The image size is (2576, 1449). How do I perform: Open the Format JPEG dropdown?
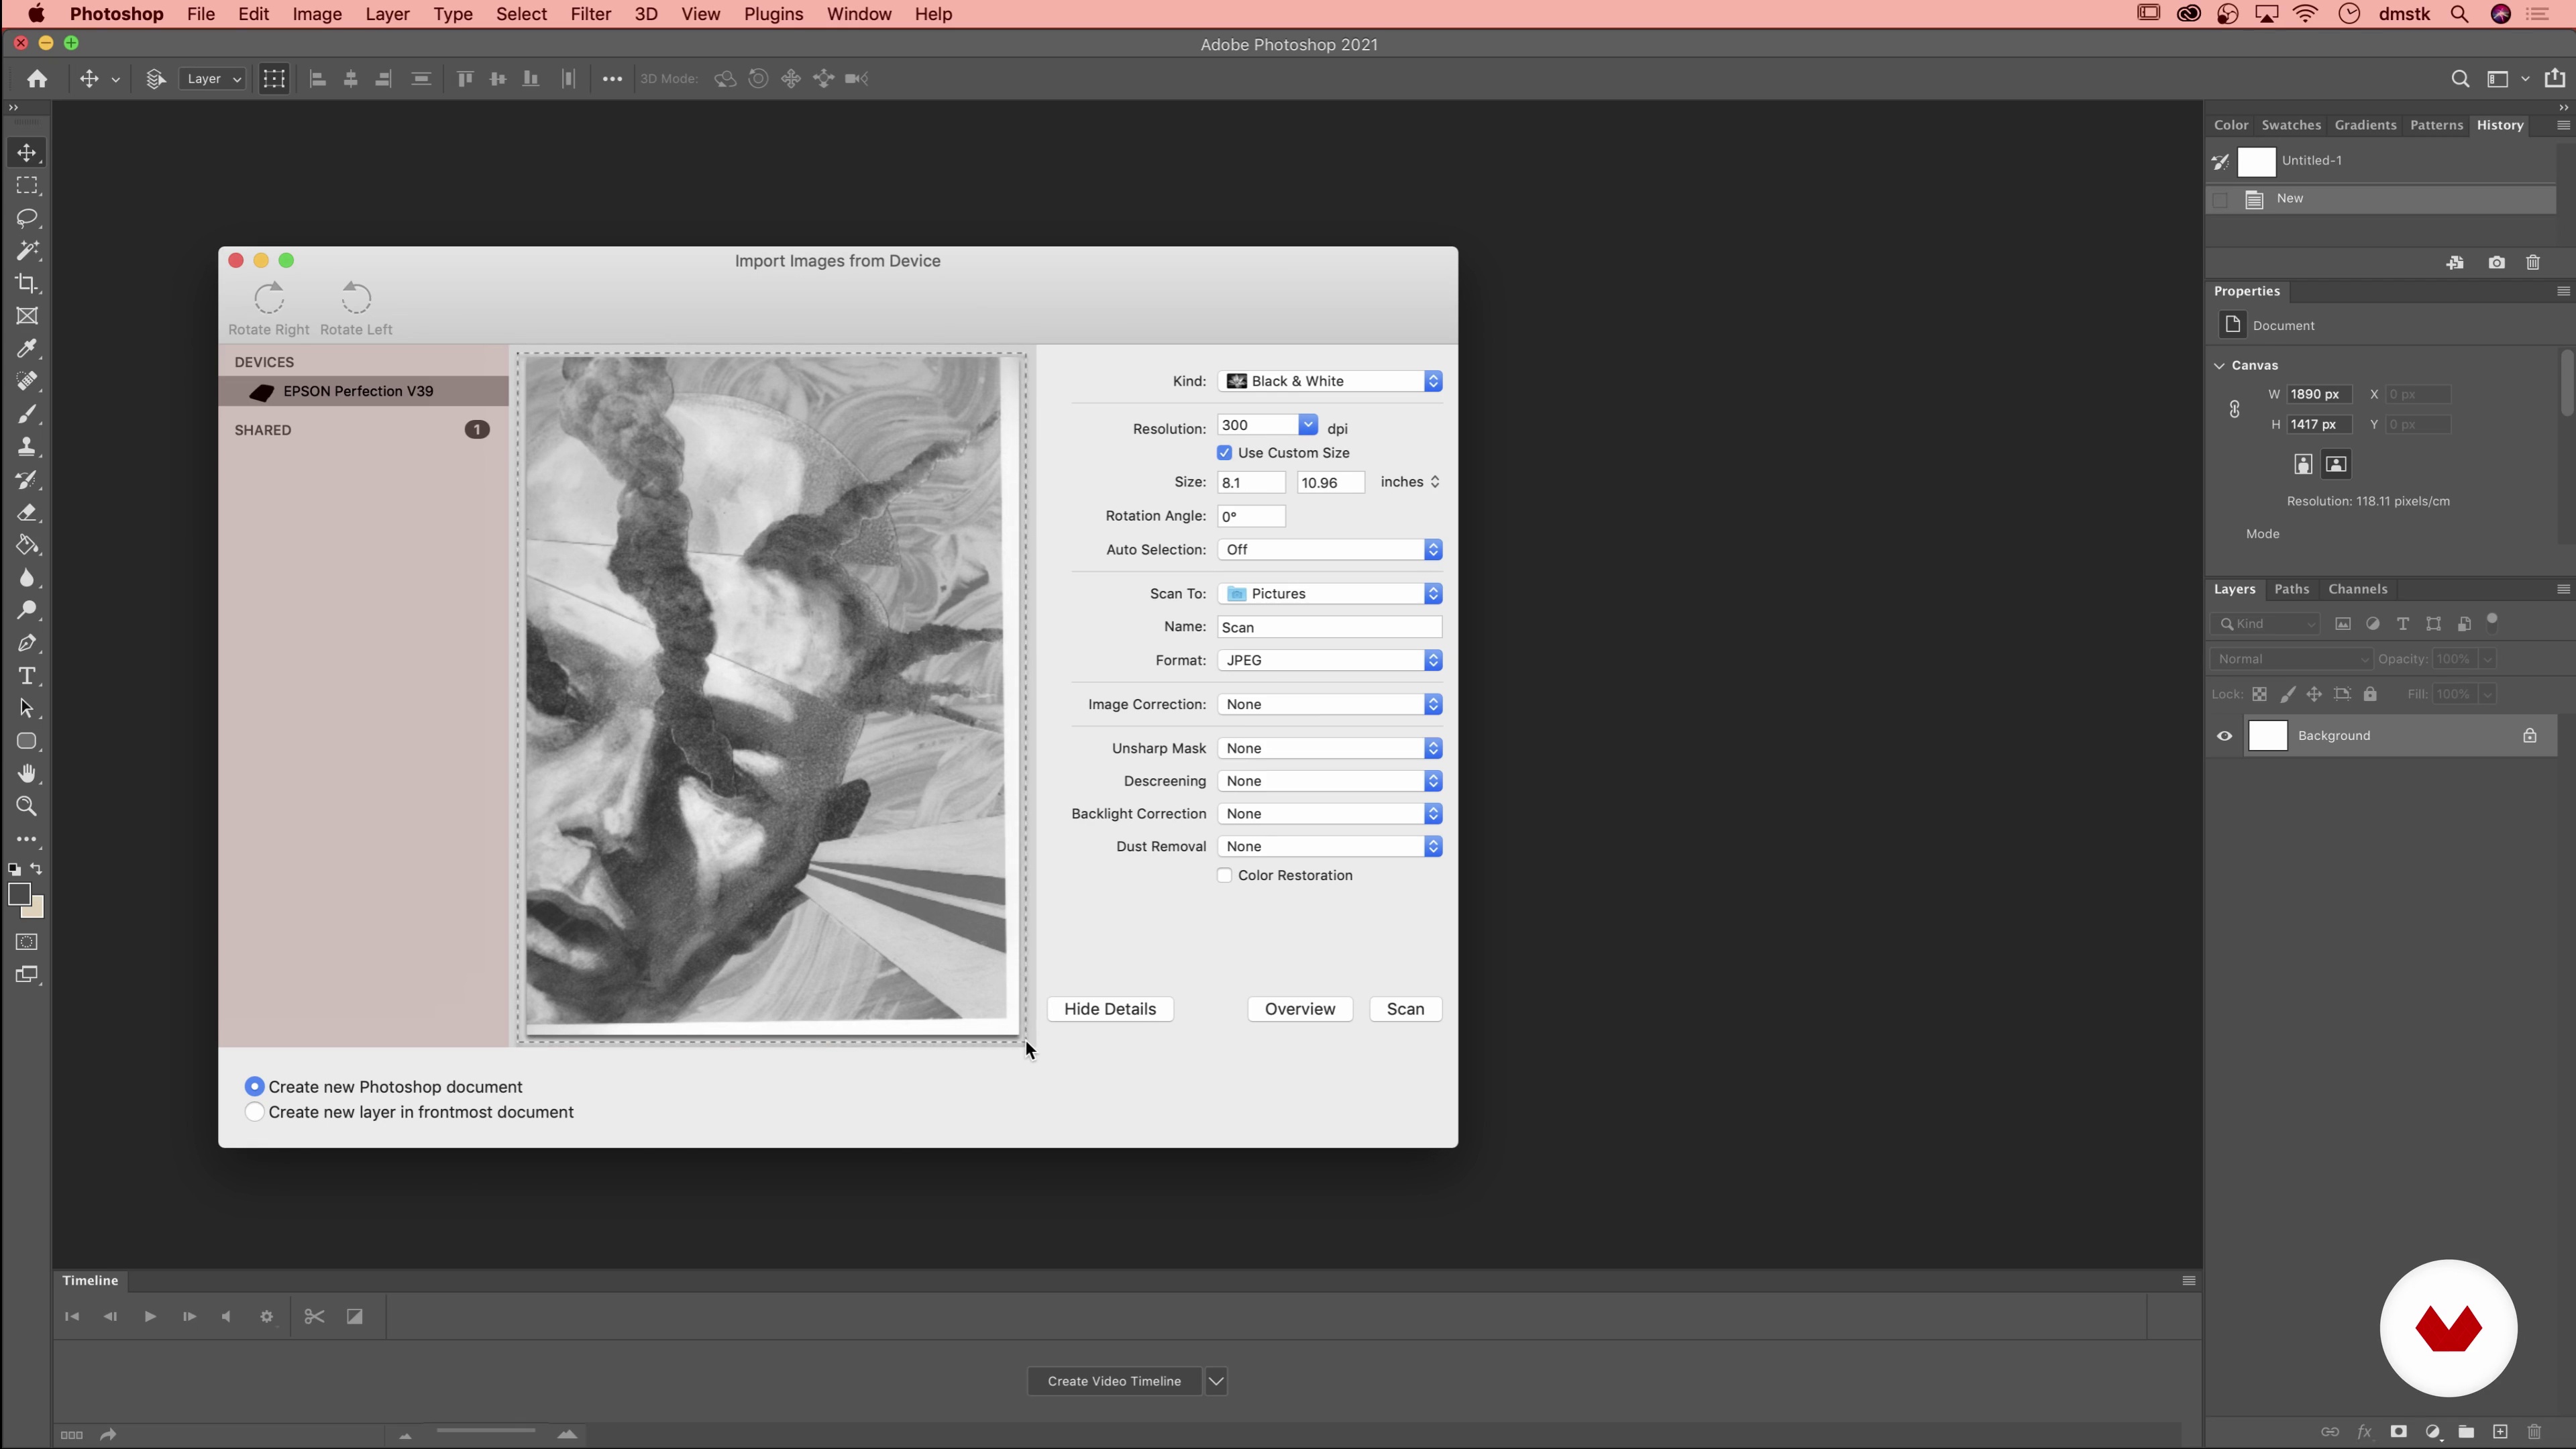point(1330,661)
